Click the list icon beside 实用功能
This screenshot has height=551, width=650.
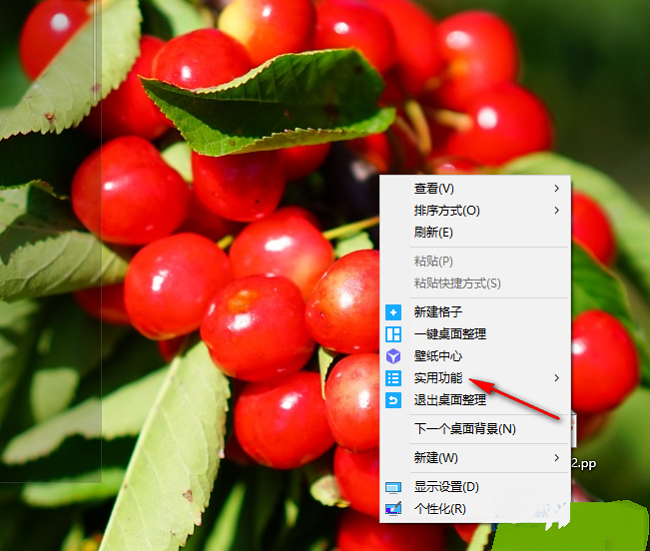393,378
